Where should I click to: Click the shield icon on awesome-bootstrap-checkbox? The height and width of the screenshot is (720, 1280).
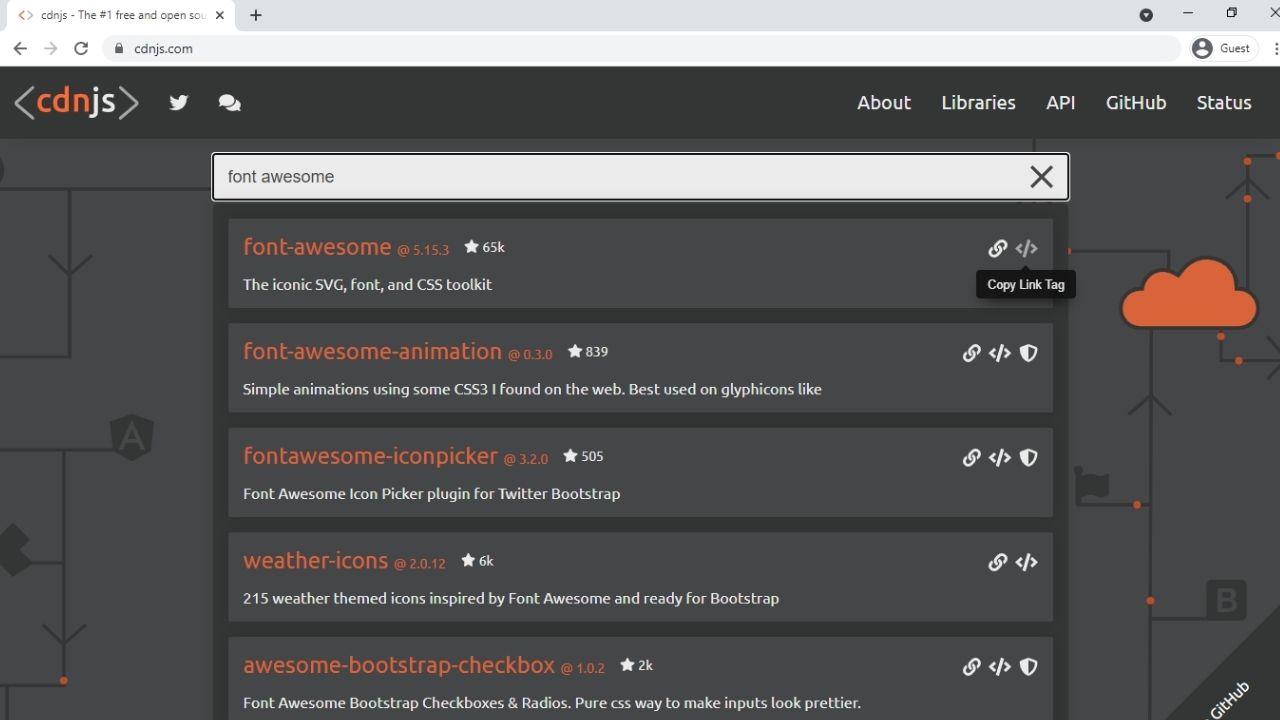click(1027, 667)
